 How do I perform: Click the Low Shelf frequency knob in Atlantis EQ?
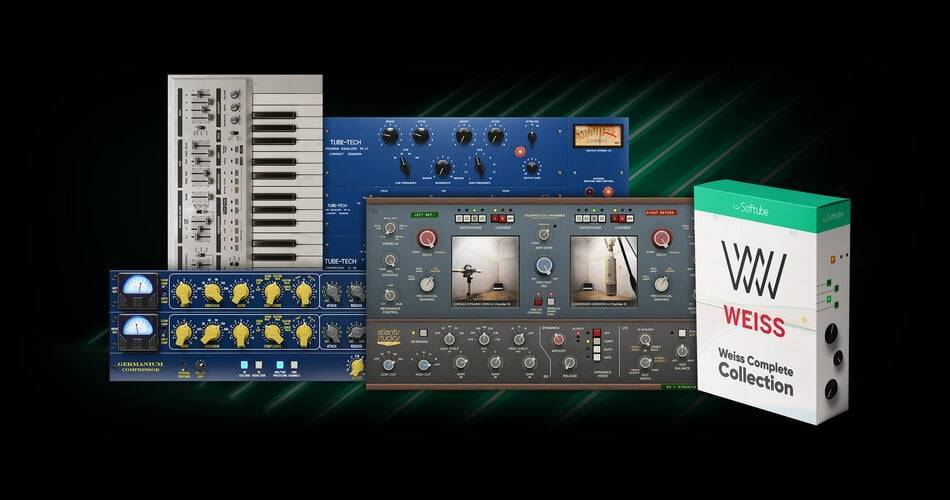(449, 339)
